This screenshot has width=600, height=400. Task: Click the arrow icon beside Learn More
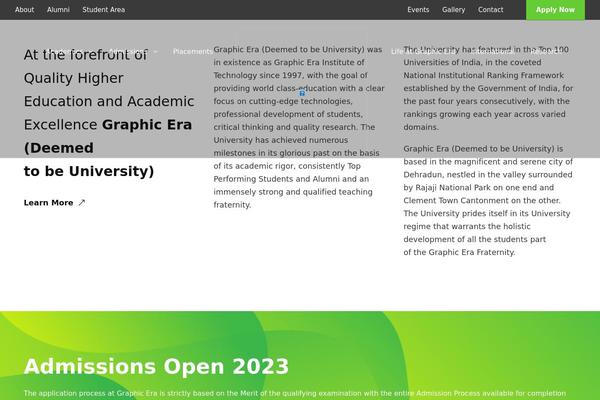(x=82, y=203)
